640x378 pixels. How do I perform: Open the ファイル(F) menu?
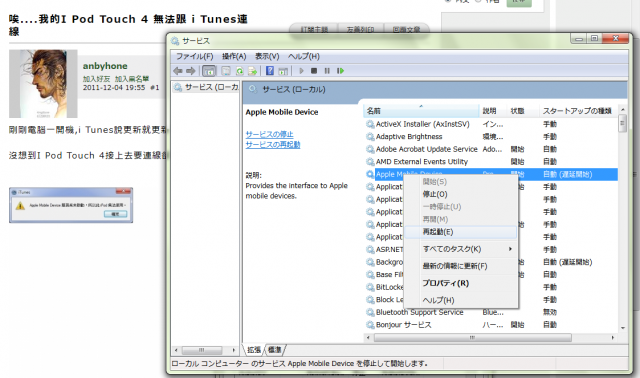(195, 56)
